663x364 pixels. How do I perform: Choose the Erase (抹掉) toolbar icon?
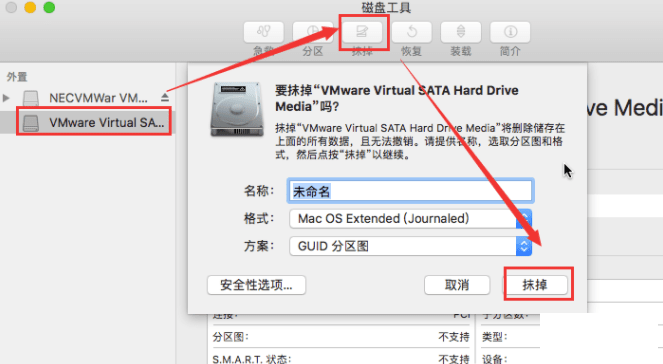[x=362, y=32]
